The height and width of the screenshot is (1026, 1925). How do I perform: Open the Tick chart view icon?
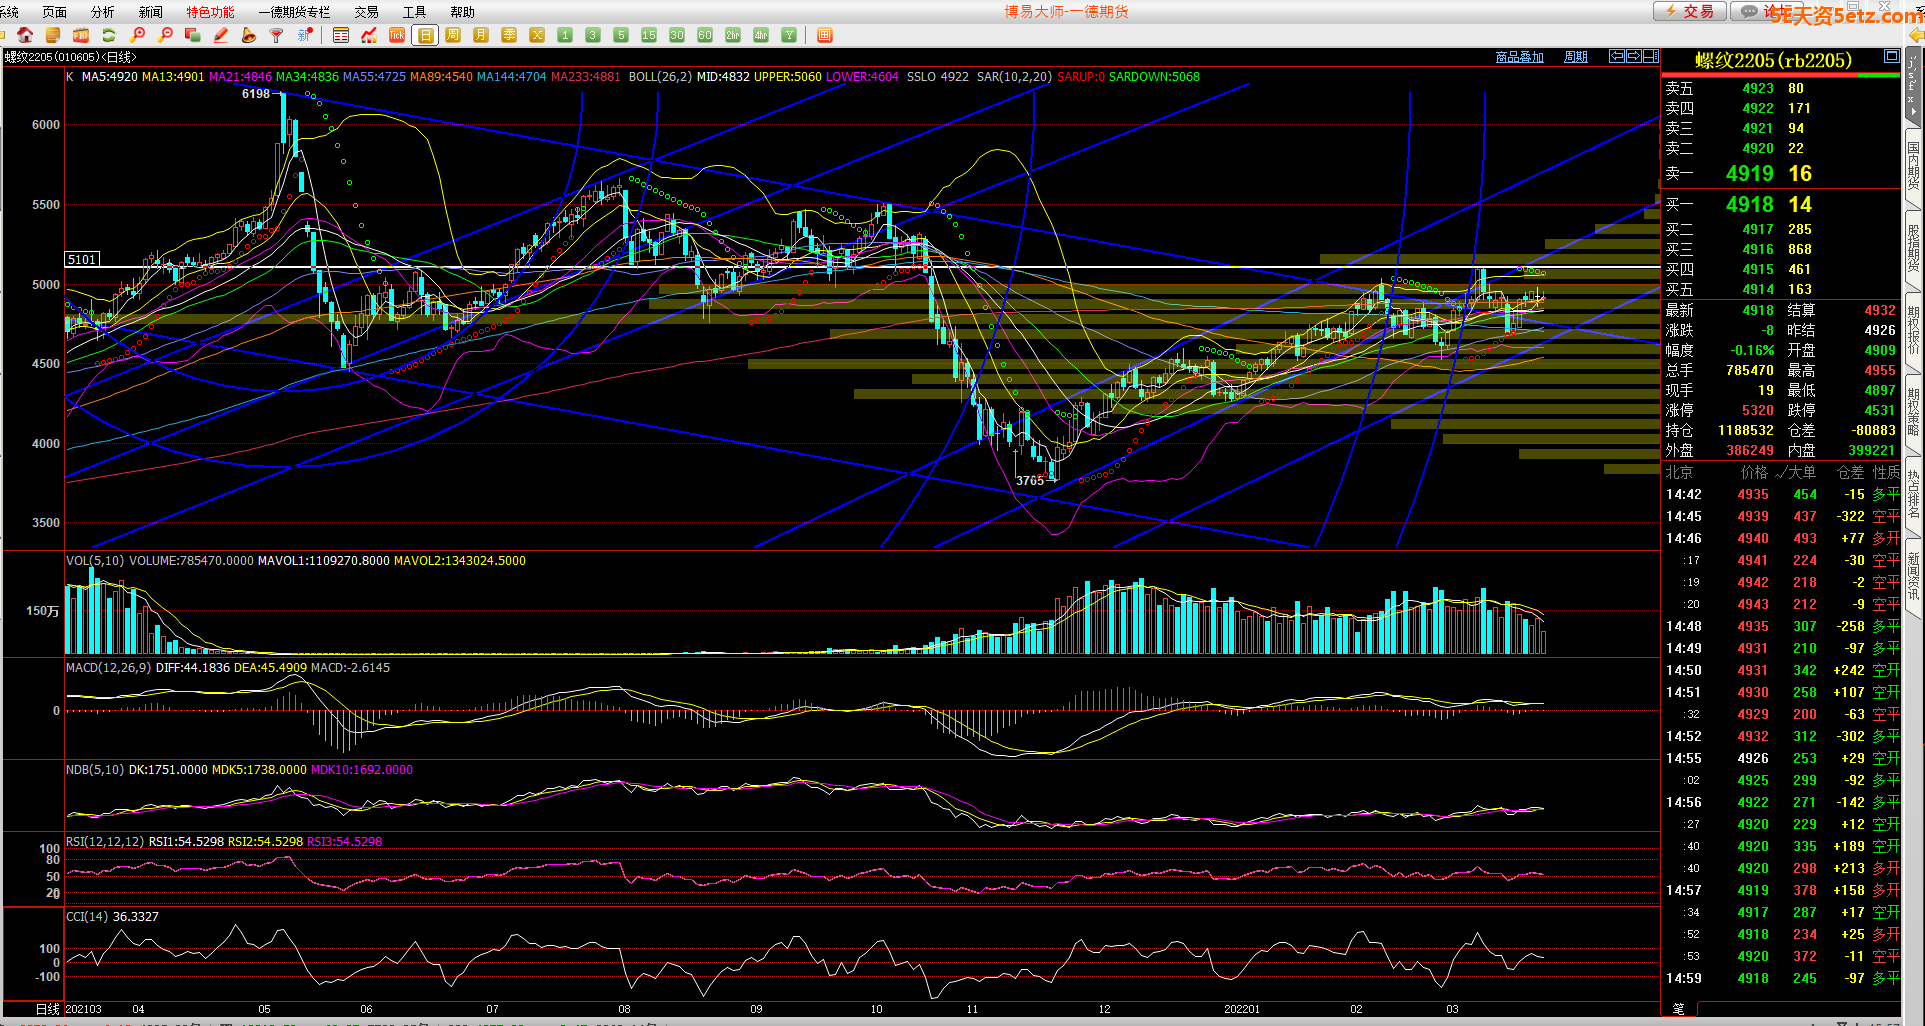[x=397, y=35]
